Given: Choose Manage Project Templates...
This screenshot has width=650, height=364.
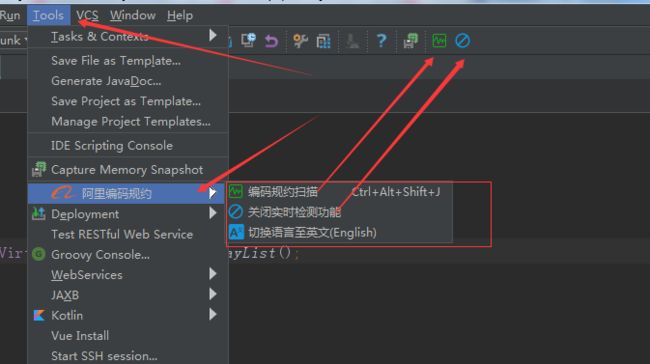Looking at the screenshot, I should [128, 122].
